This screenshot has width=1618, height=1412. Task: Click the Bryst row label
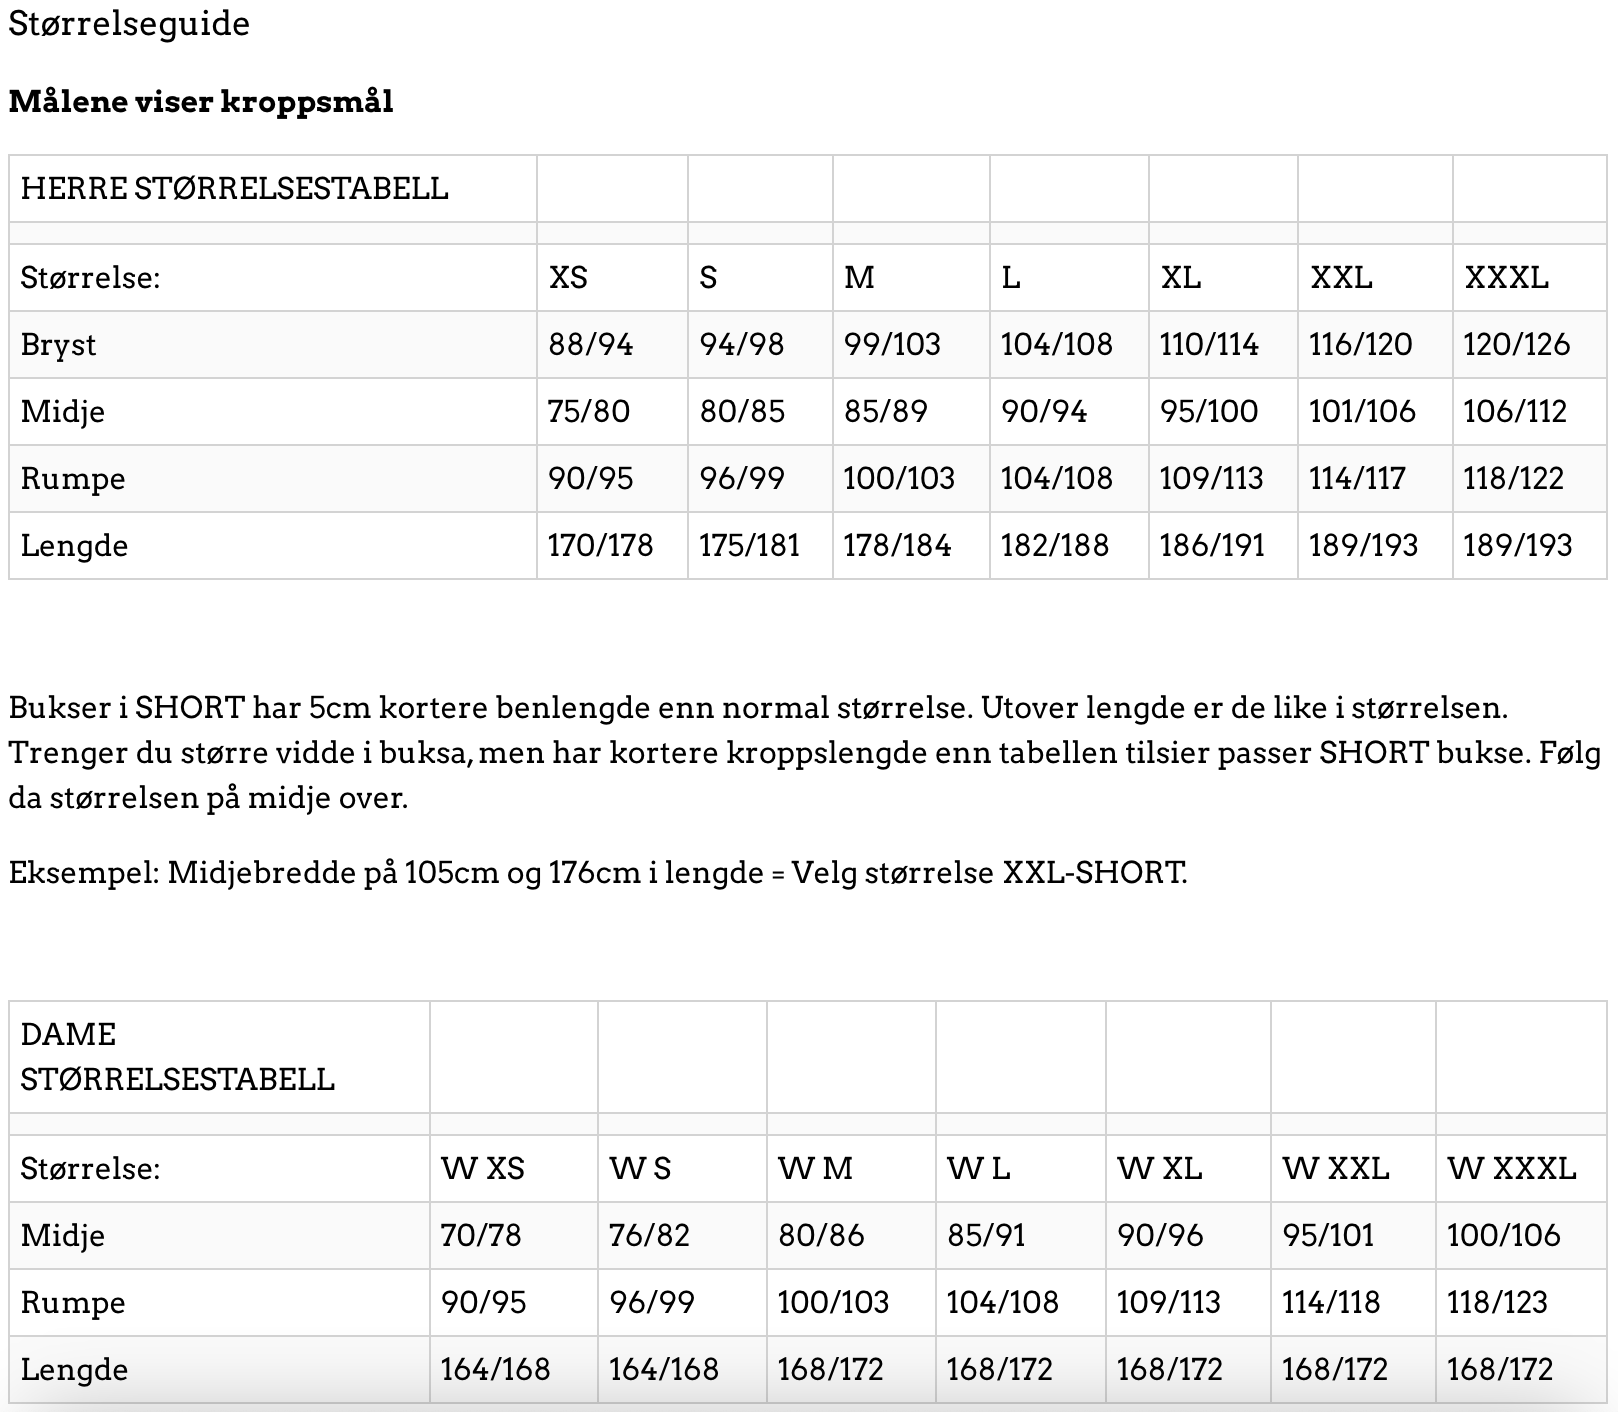tap(58, 345)
